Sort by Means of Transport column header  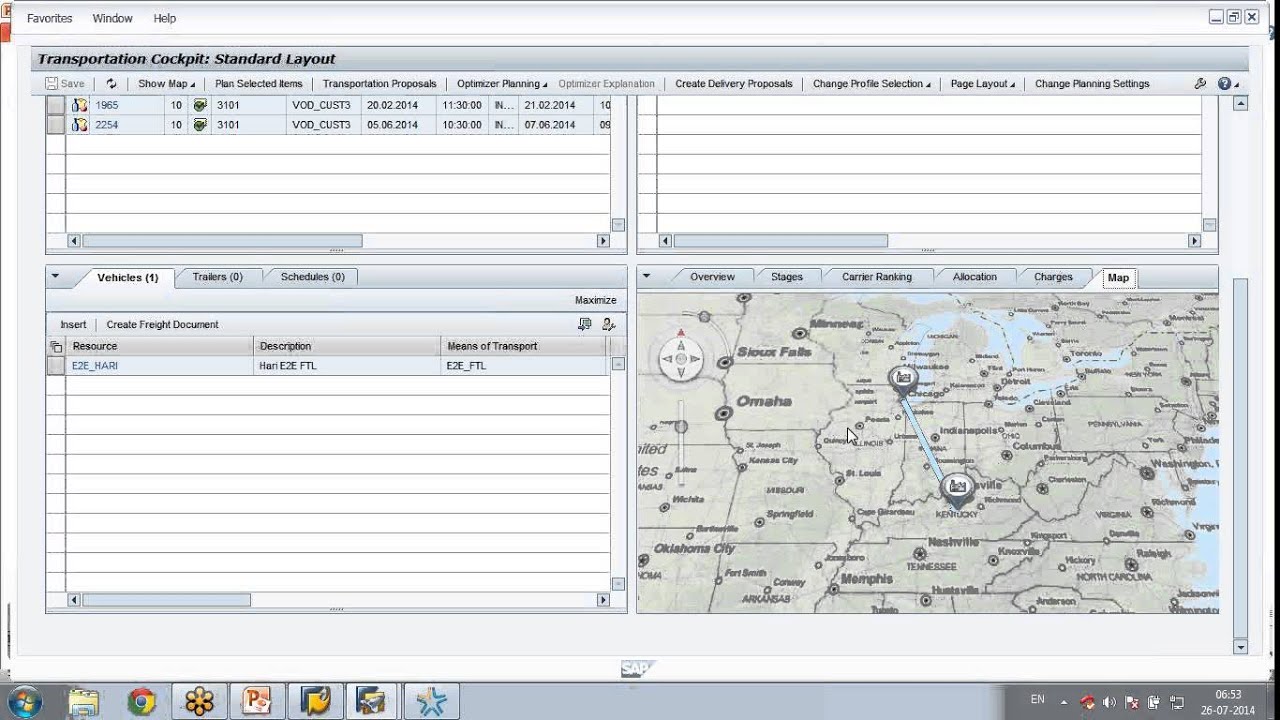(523, 346)
